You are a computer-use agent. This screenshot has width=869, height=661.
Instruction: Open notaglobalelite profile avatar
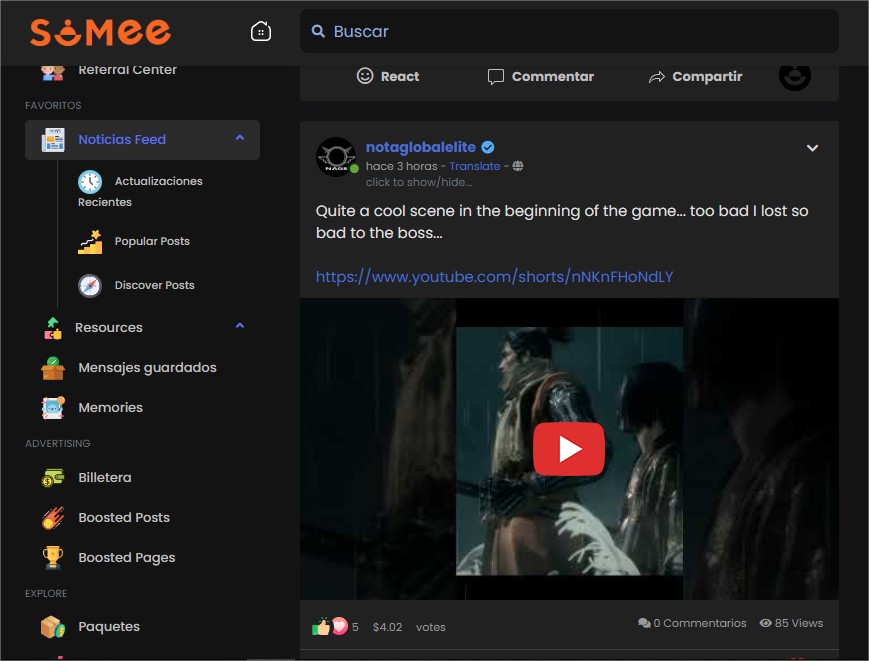click(x=336, y=157)
